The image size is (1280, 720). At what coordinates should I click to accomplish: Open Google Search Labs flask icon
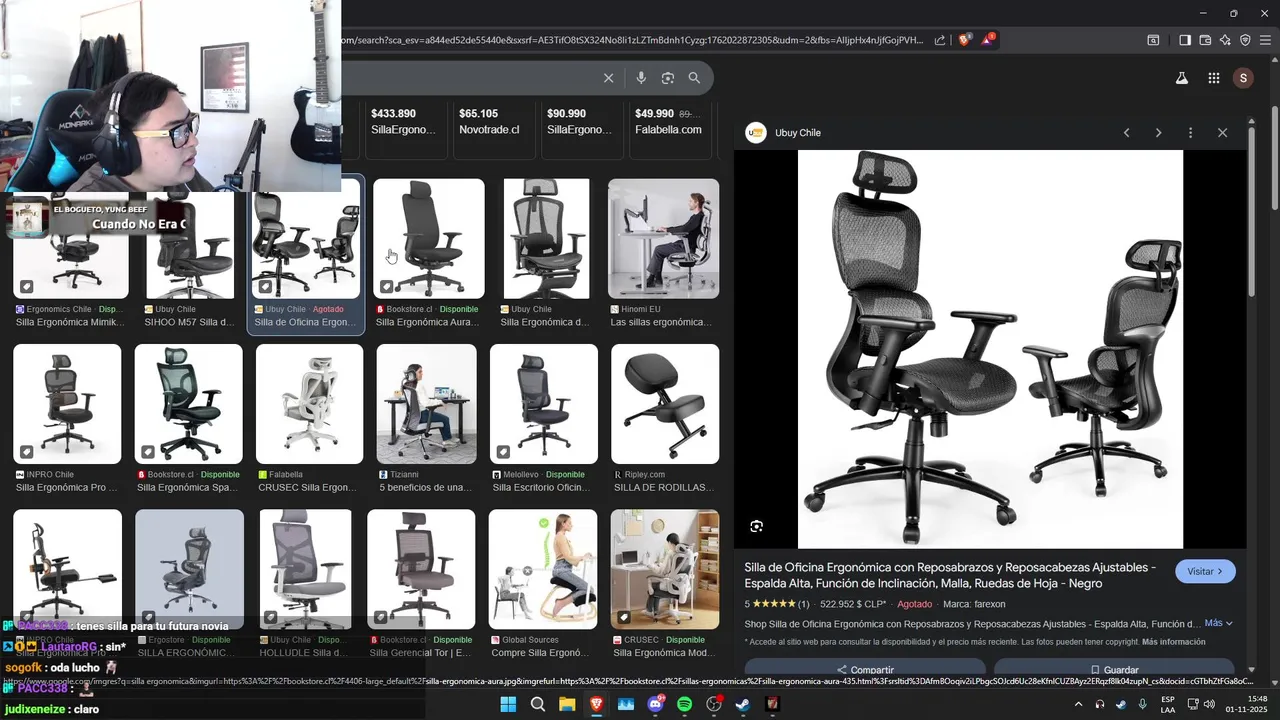[1182, 78]
